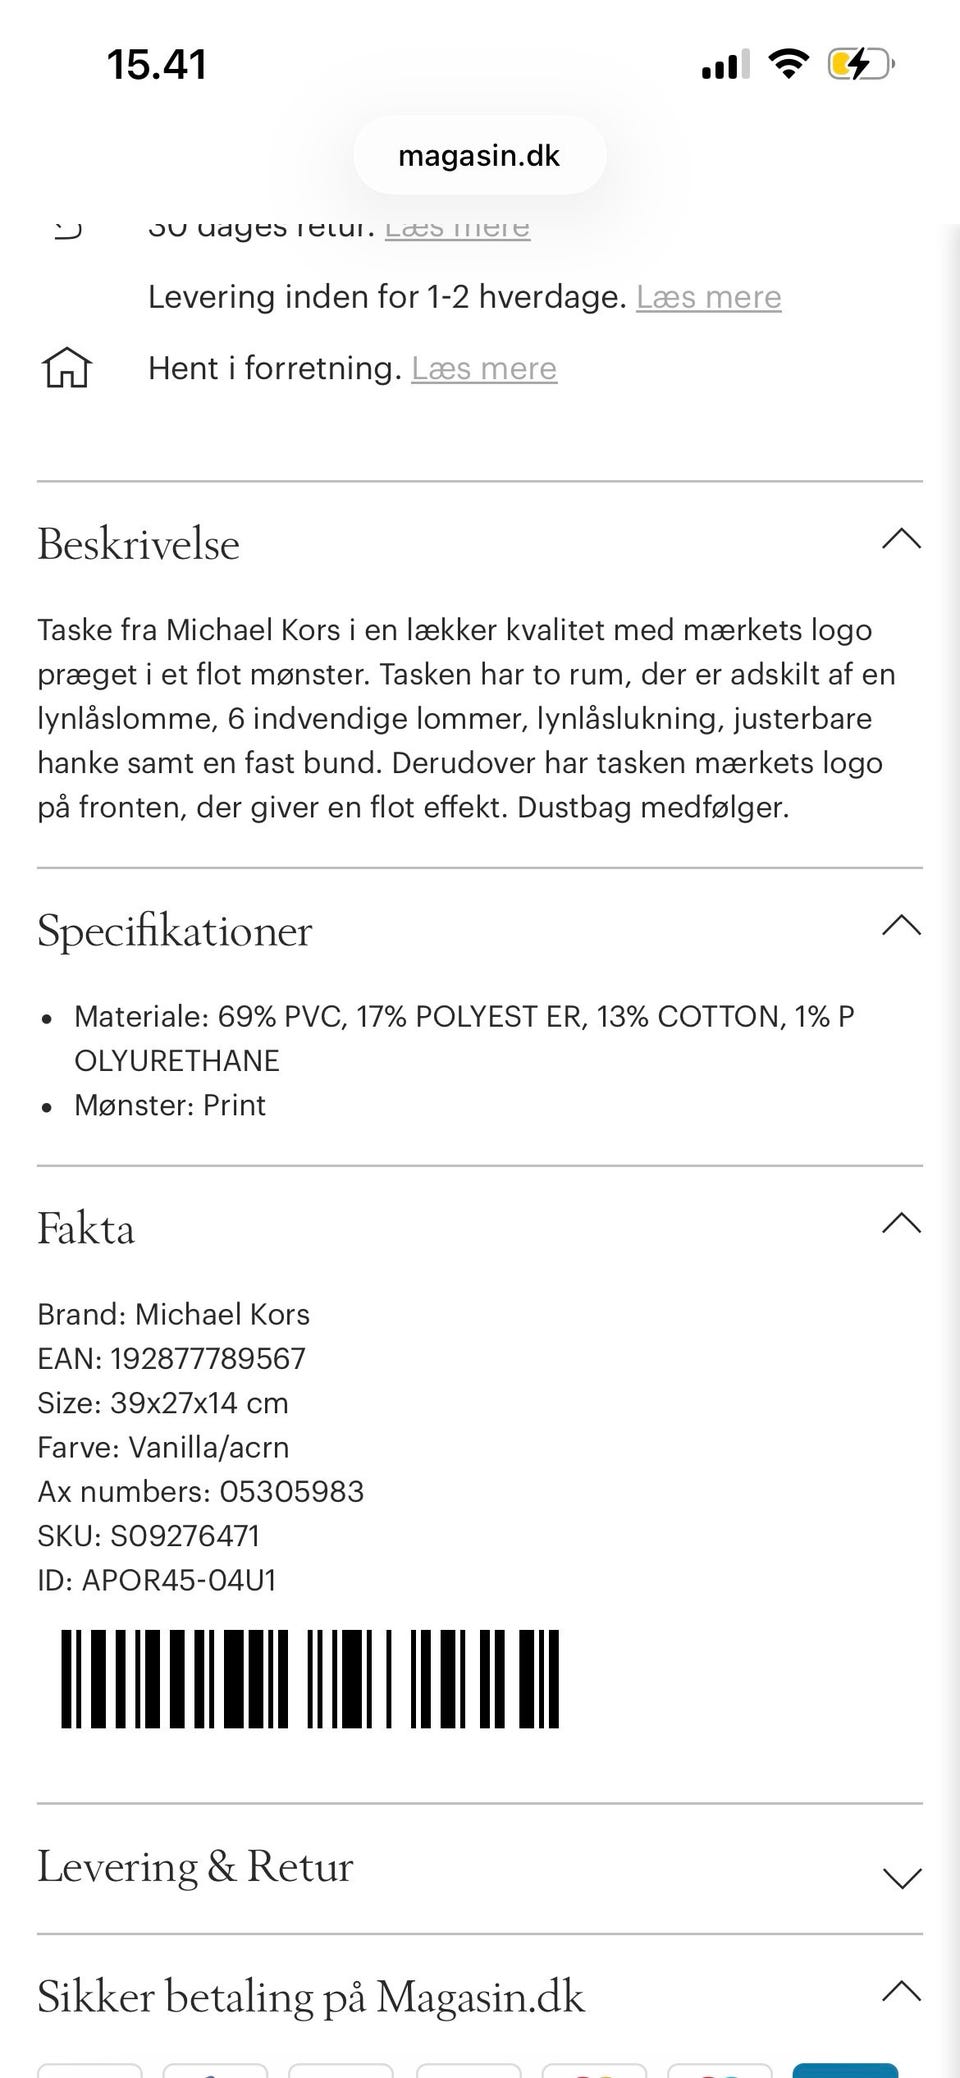Tap the Specifikationer heading text
Screen dimensions: 960x2078
point(175,931)
